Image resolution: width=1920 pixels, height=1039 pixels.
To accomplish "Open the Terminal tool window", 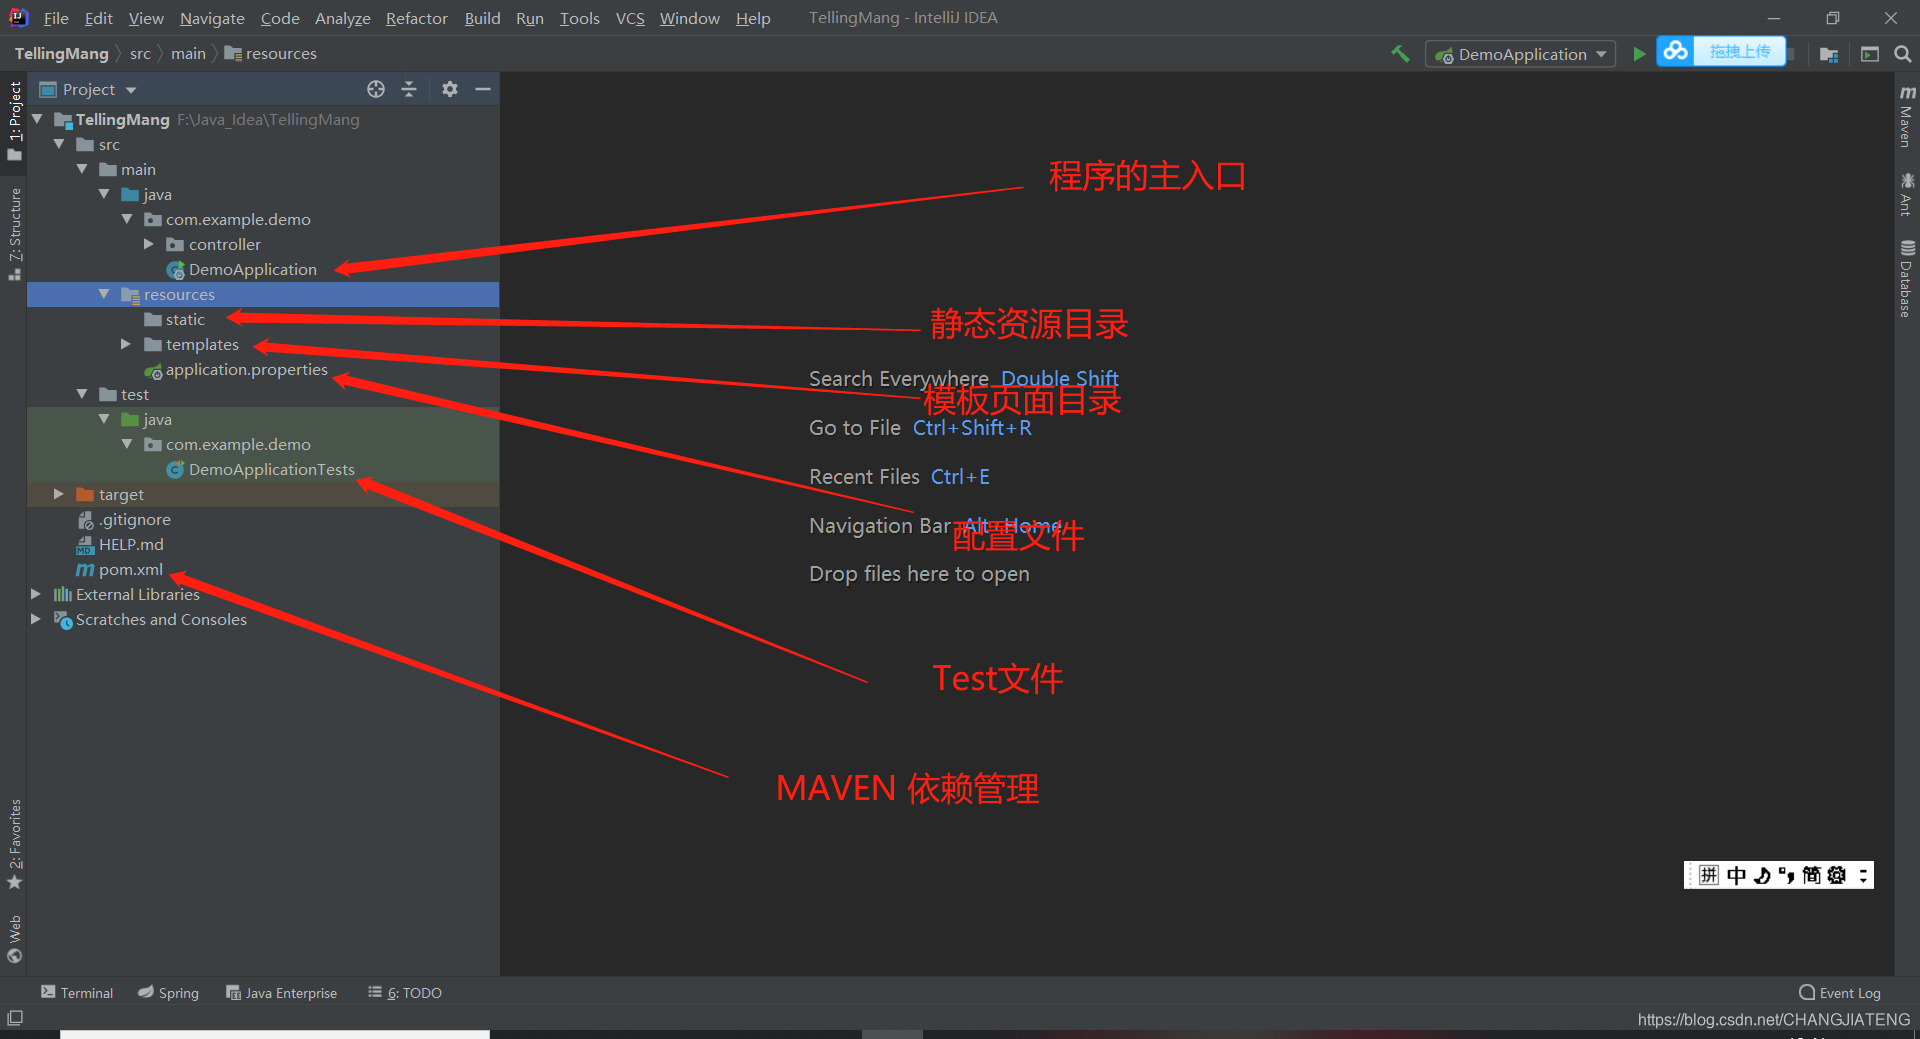I will (77, 992).
